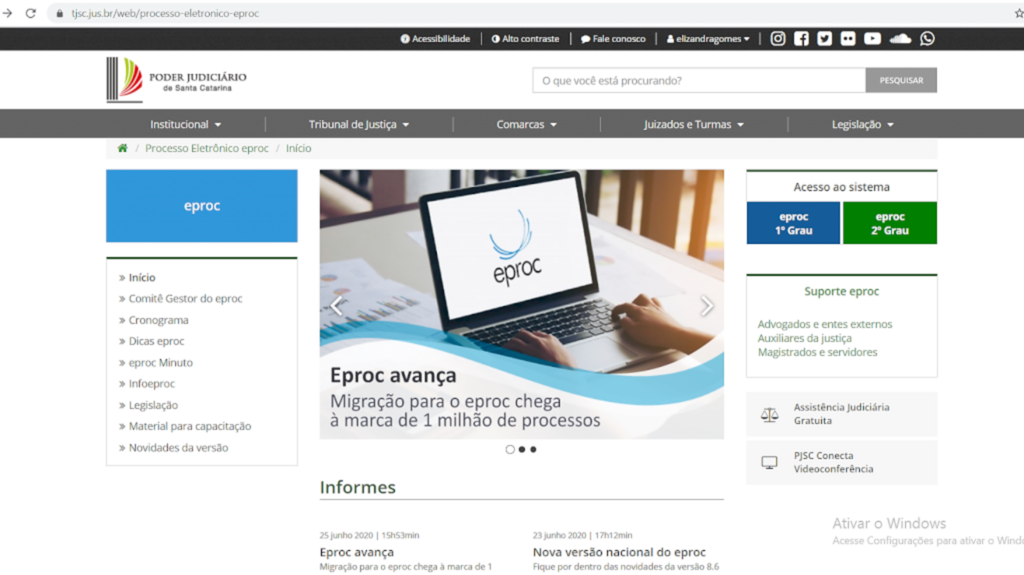Click the blue eproc banner button
The height and width of the screenshot is (575, 1024).
[202, 206]
